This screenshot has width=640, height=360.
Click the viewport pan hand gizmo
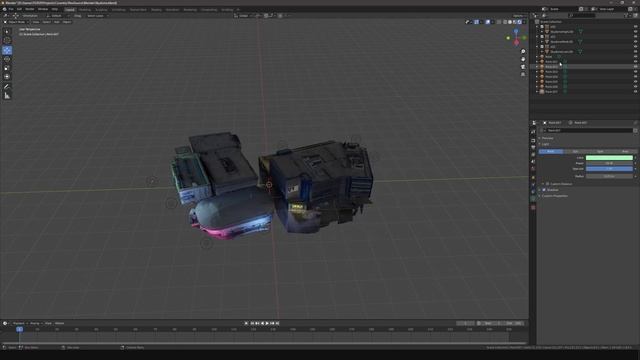coord(523,59)
